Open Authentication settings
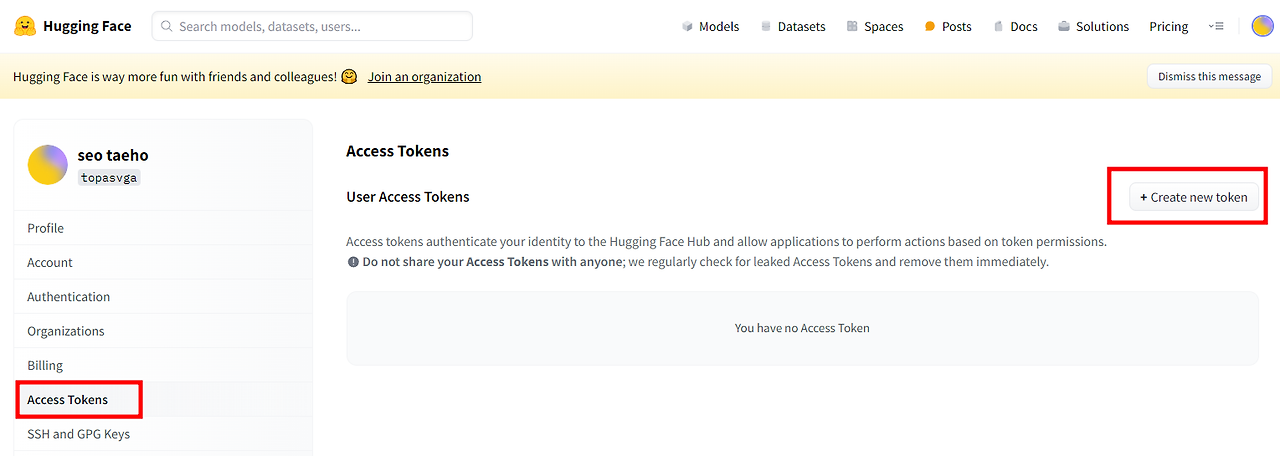 (164, 296)
